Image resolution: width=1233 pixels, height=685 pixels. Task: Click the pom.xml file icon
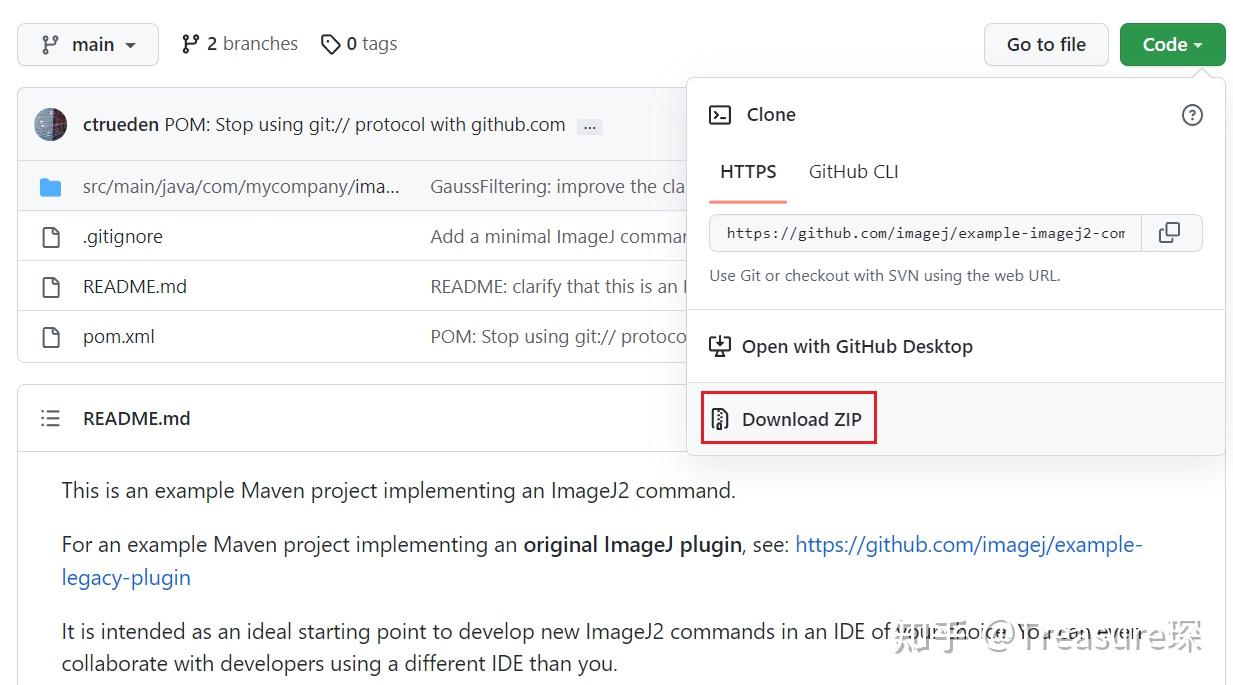click(x=50, y=337)
